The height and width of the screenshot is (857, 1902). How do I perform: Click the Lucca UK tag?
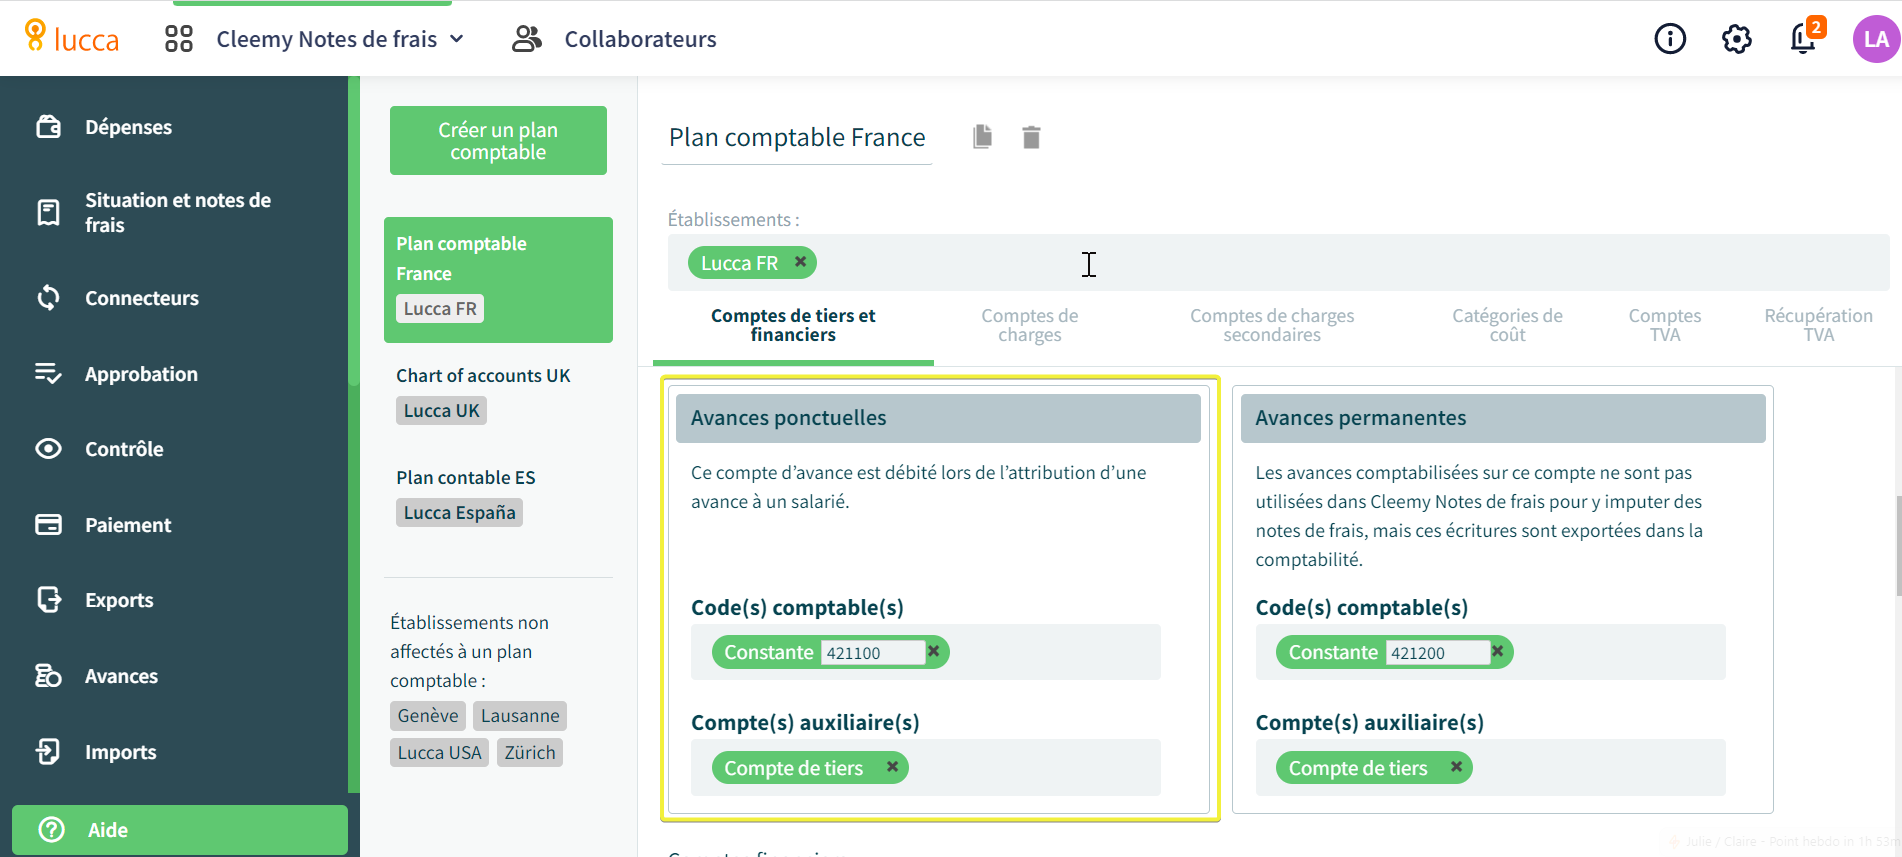441,411
